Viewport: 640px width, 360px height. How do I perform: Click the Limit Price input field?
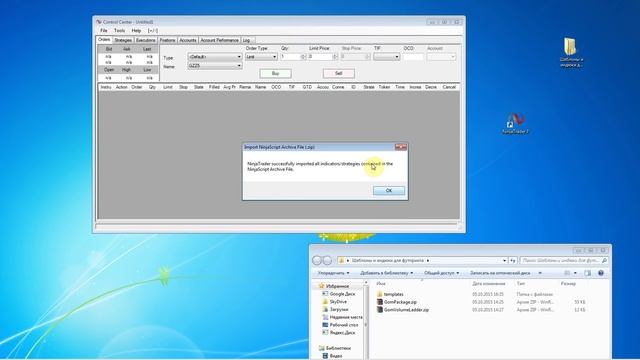pyautogui.click(x=320, y=57)
